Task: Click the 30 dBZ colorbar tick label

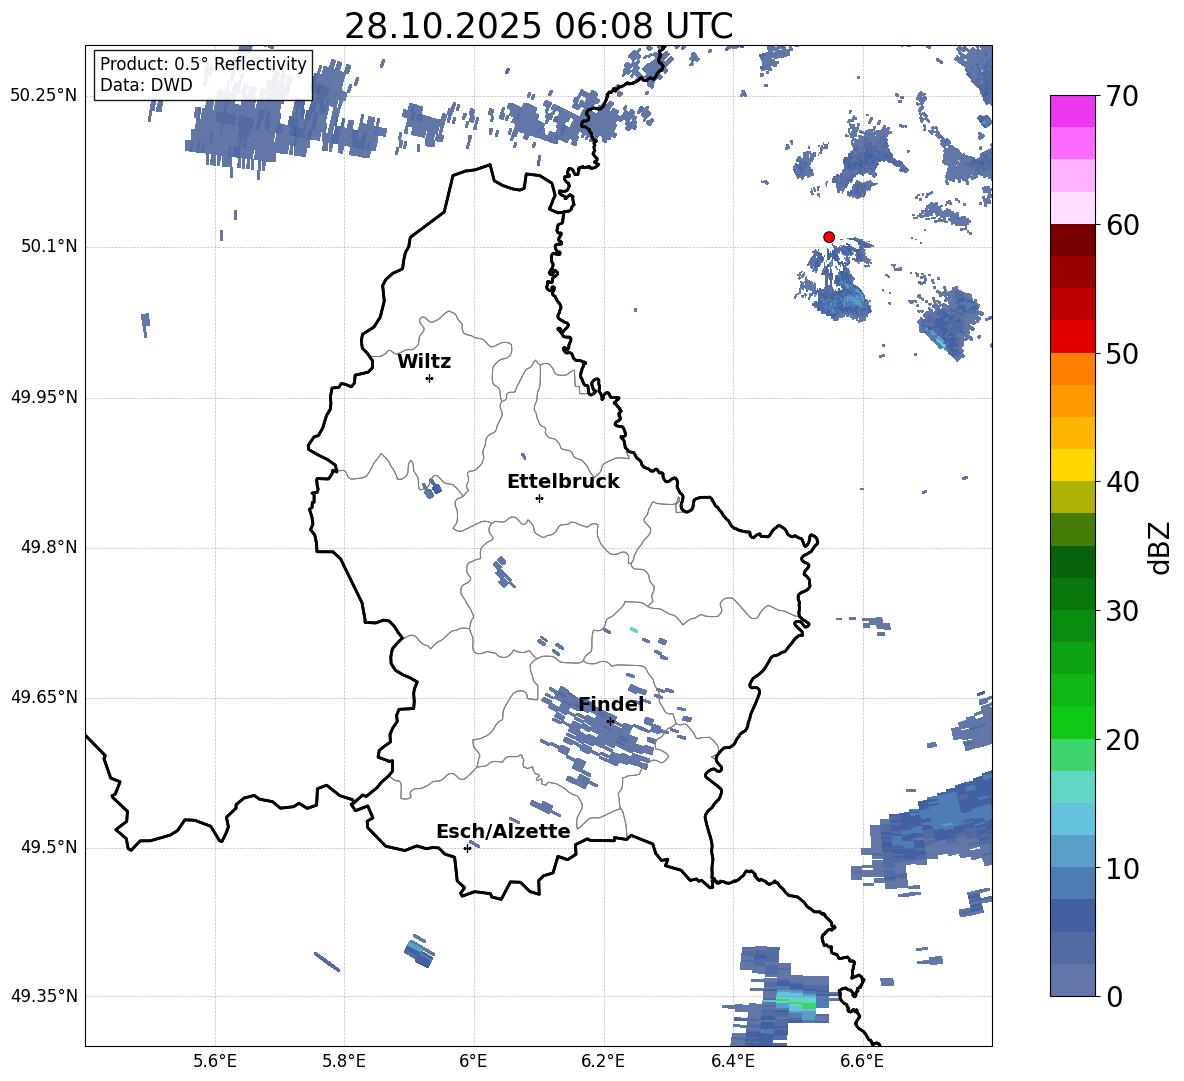Action: pyautogui.click(x=1122, y=611)
